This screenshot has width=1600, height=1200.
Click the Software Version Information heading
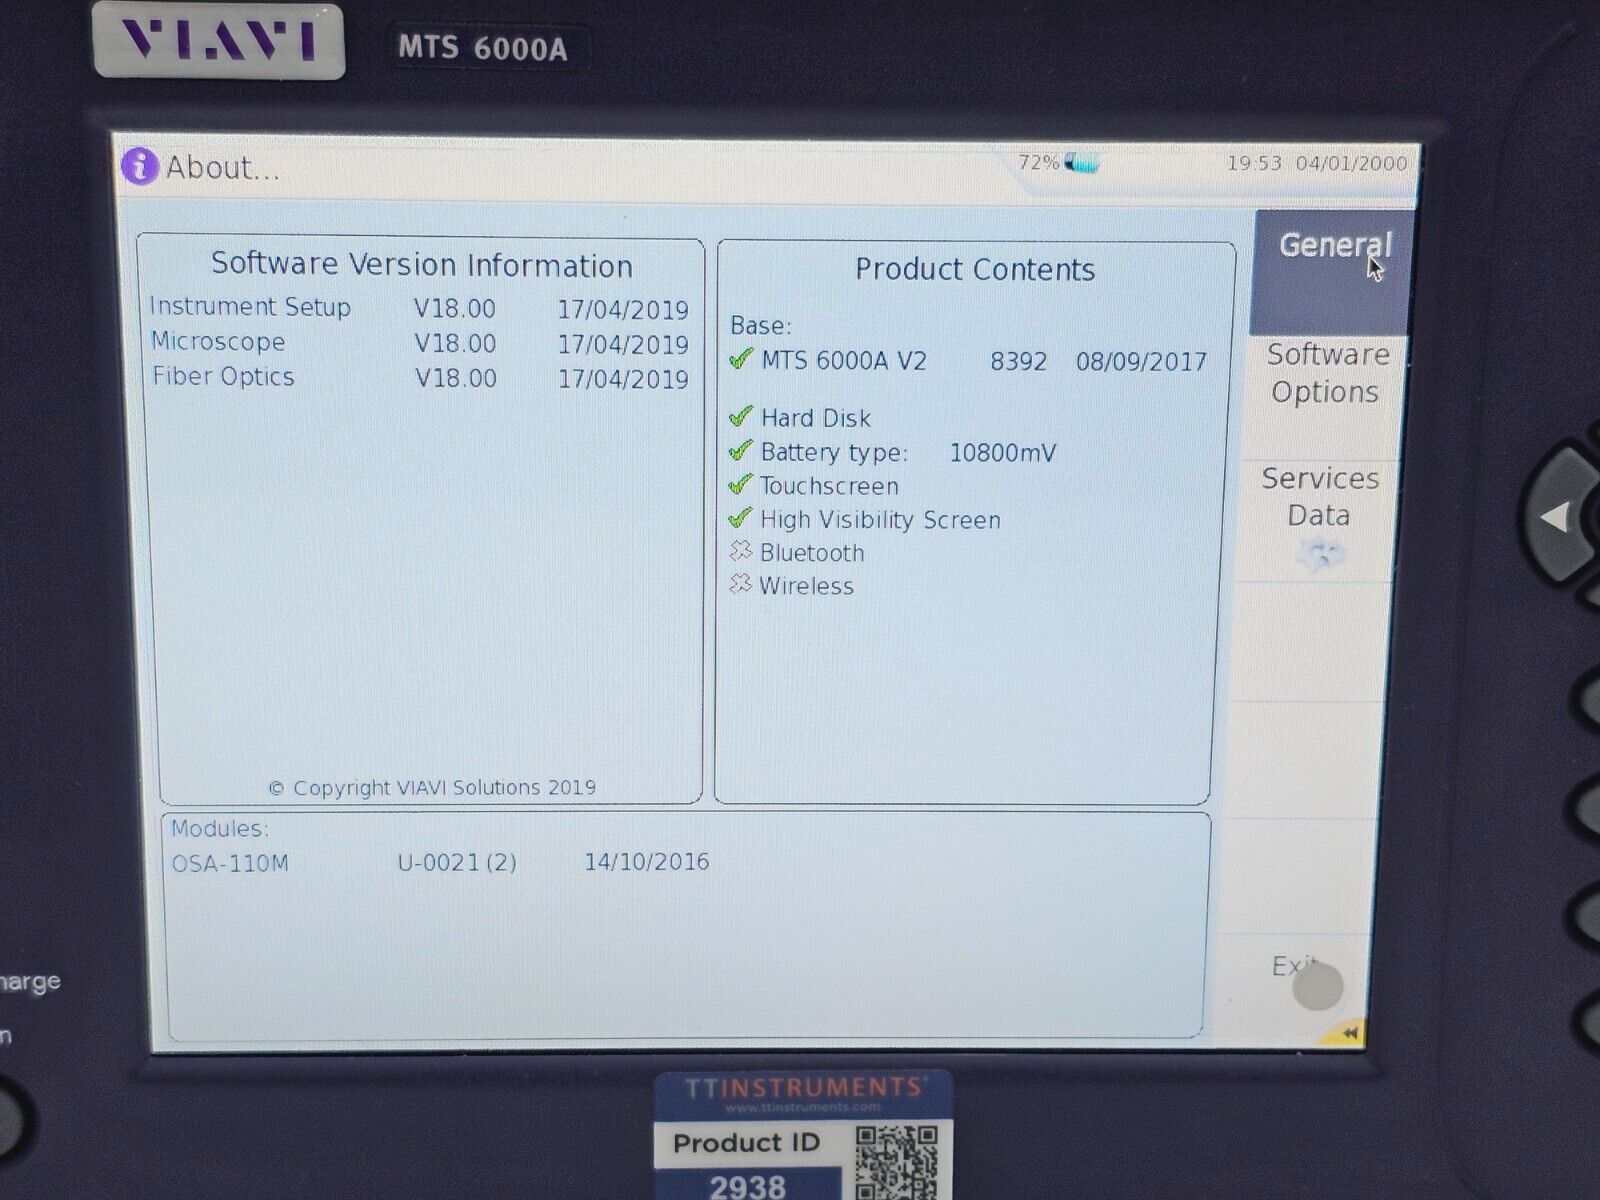422,265
